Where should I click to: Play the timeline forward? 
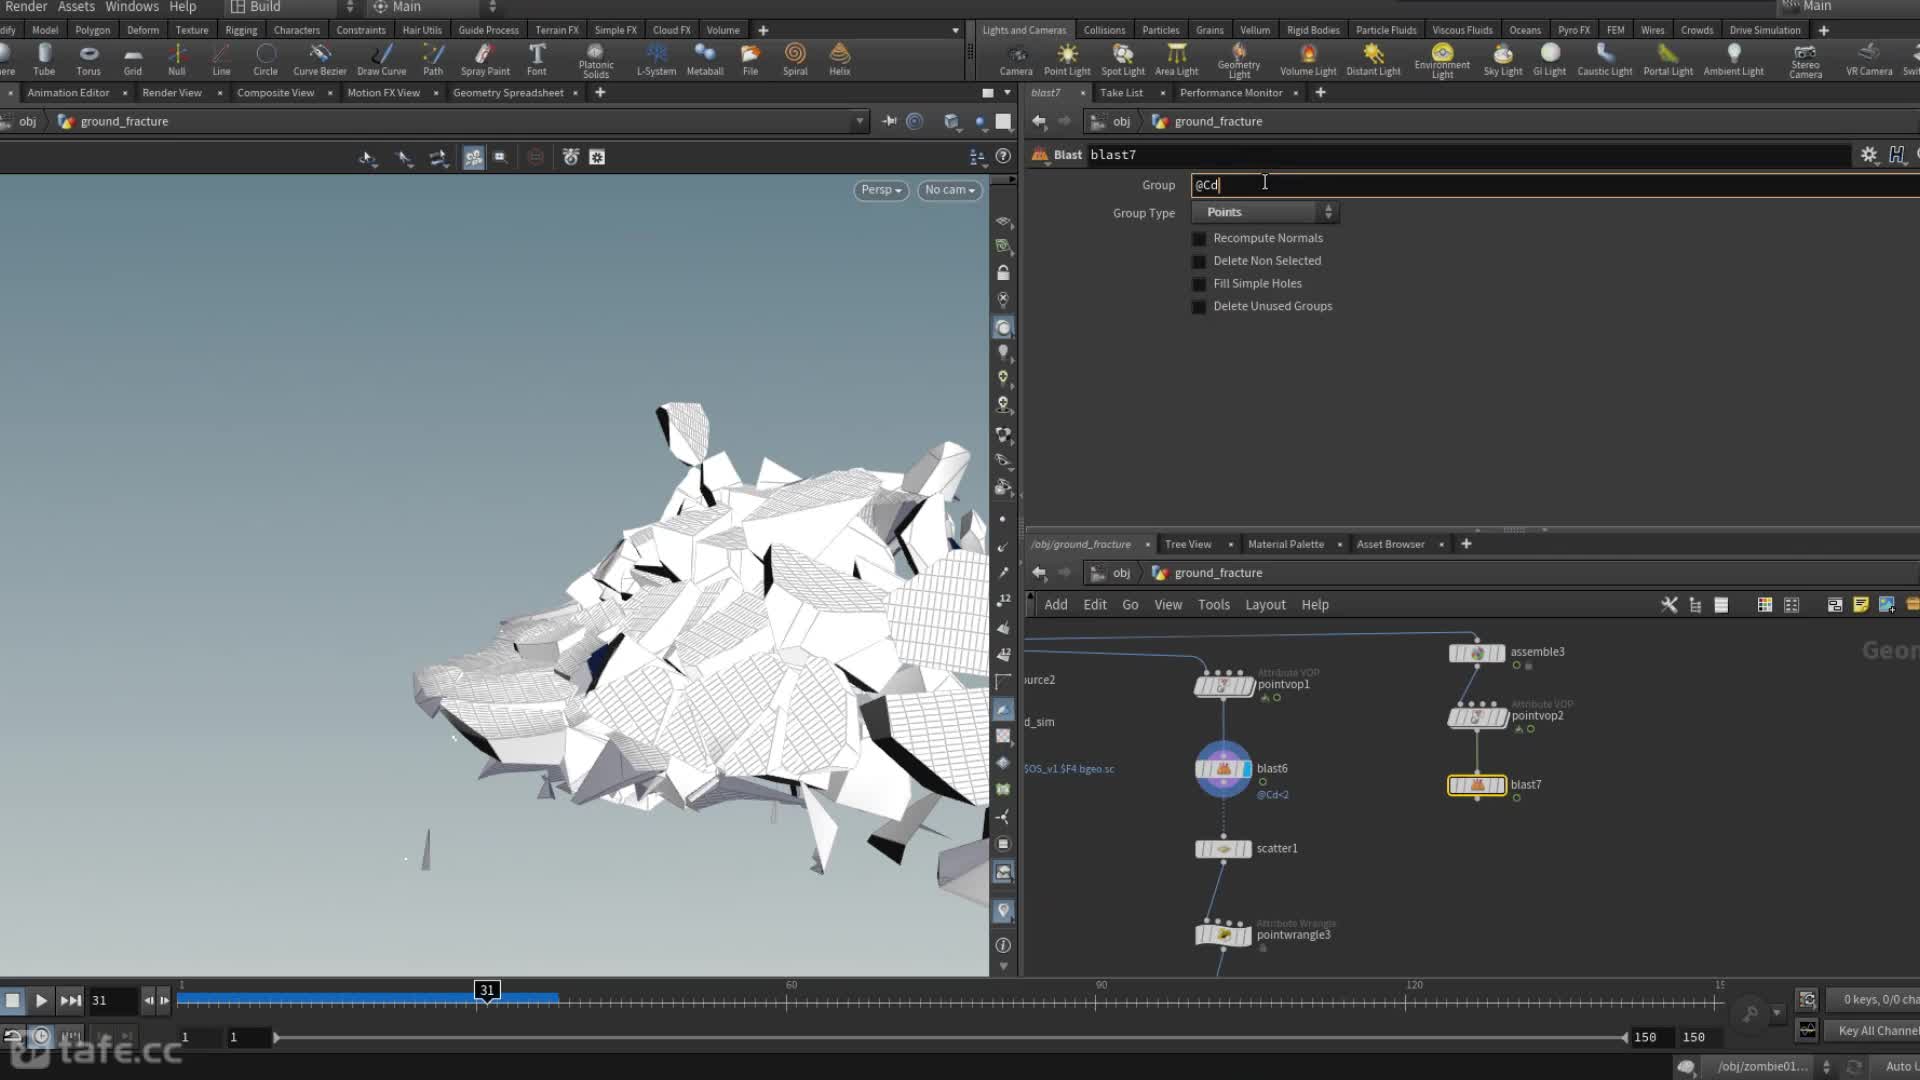click(x=41, y=1000)
